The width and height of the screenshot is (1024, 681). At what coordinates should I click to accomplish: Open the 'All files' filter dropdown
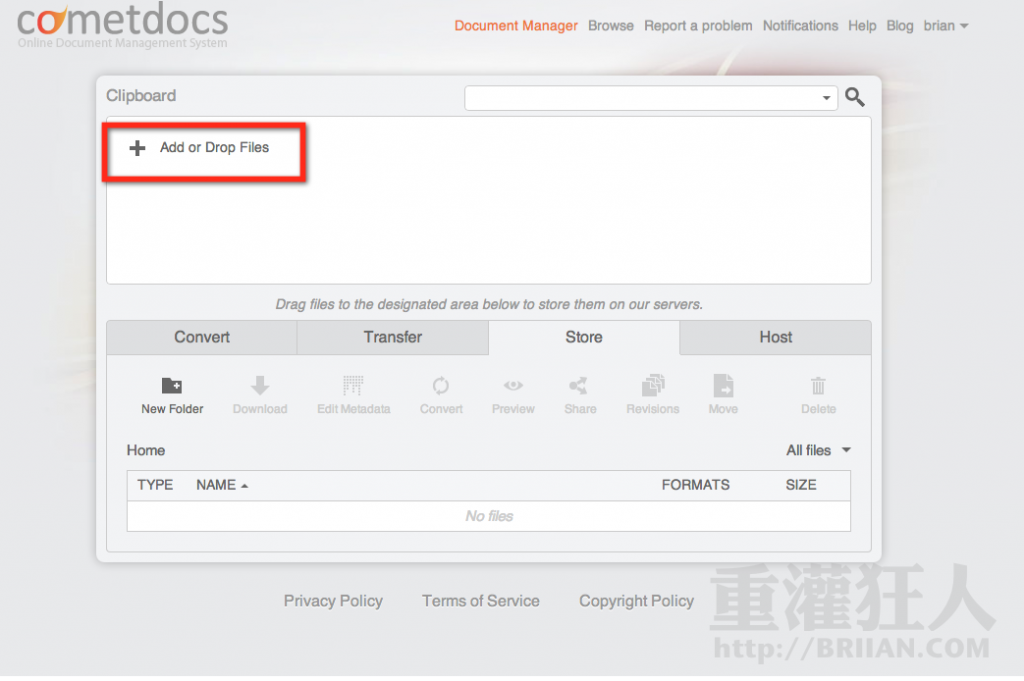(818, 450)
